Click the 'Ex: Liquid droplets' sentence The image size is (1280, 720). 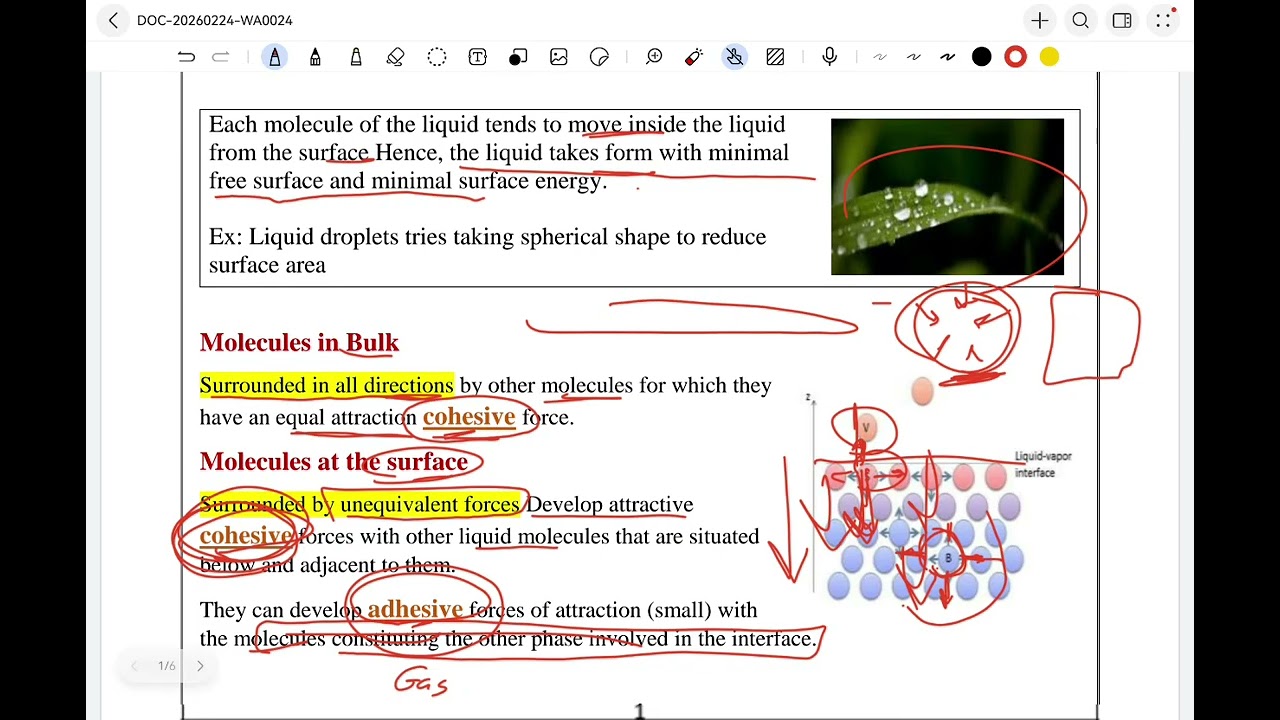[487, 251]
